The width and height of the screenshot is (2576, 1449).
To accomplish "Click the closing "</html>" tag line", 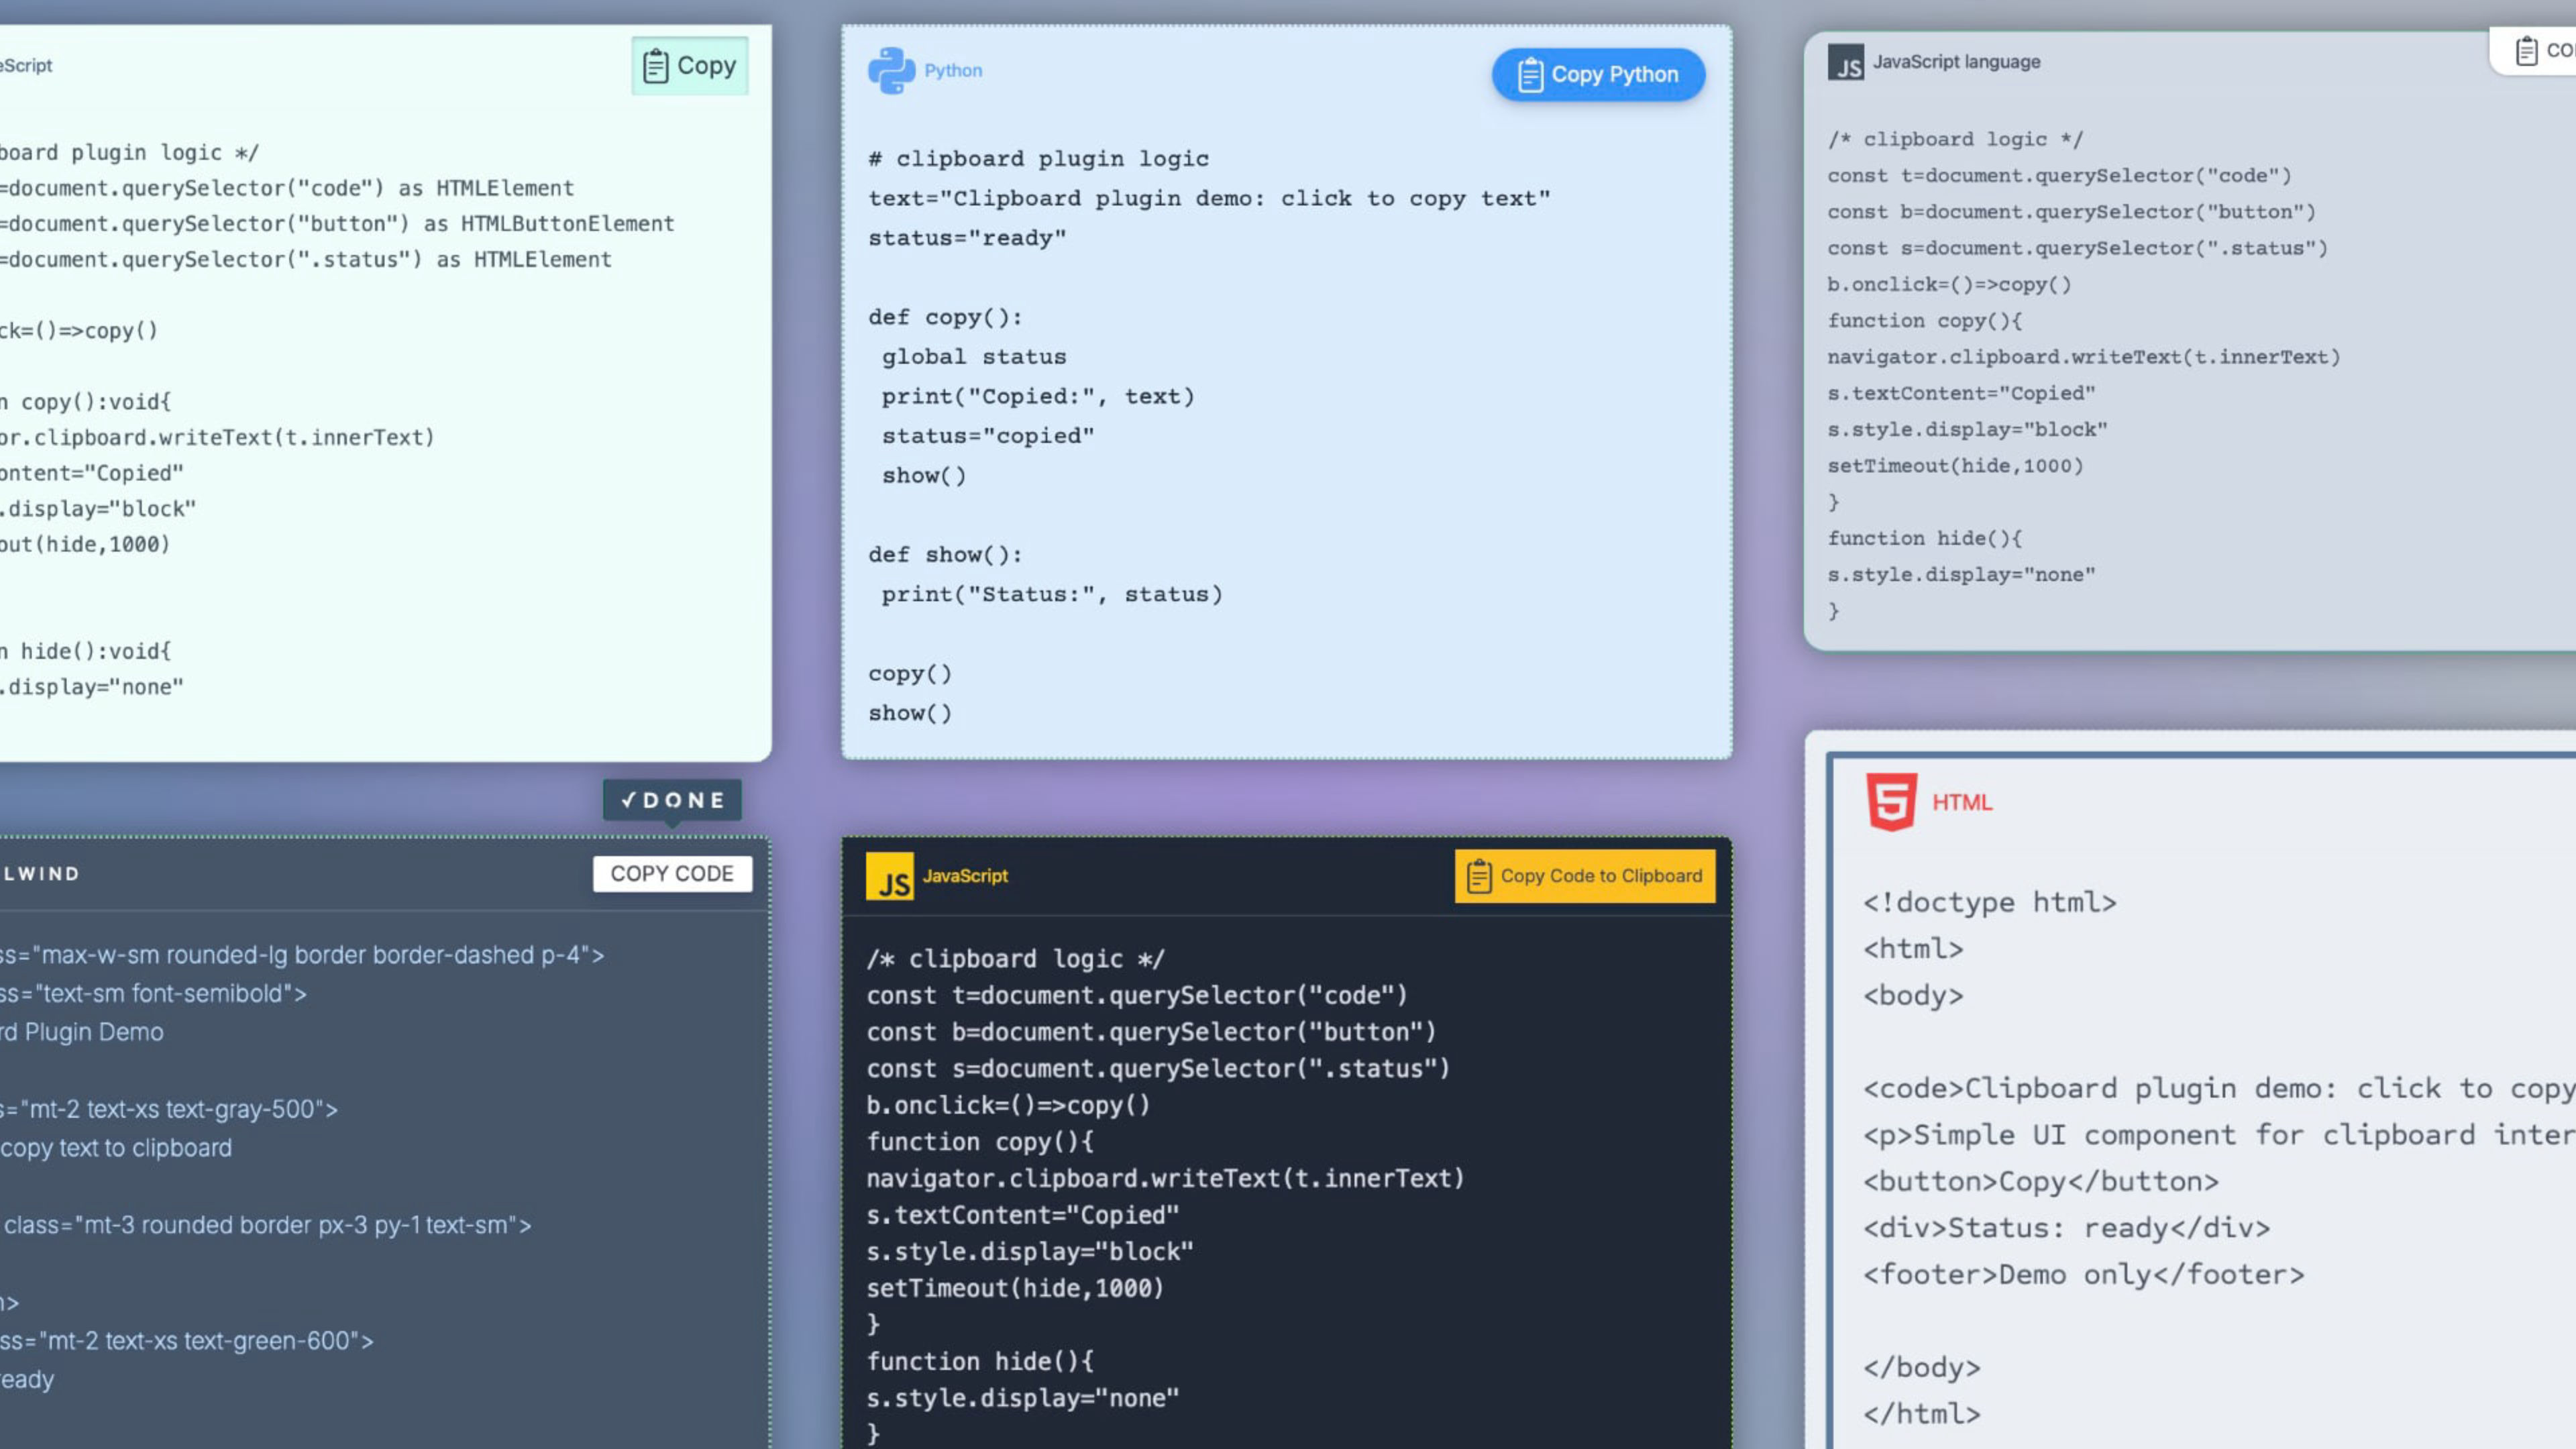I will pos(1921,1414).
